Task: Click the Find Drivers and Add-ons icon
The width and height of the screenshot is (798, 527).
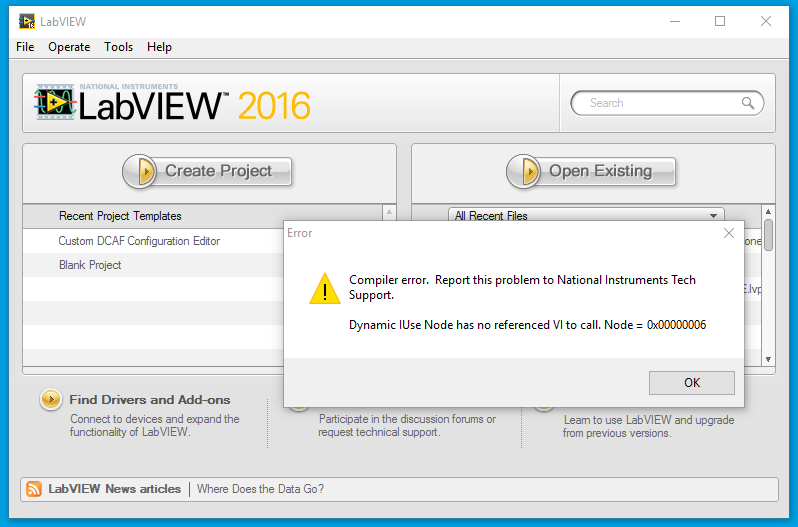Action: tap(51, 400)
